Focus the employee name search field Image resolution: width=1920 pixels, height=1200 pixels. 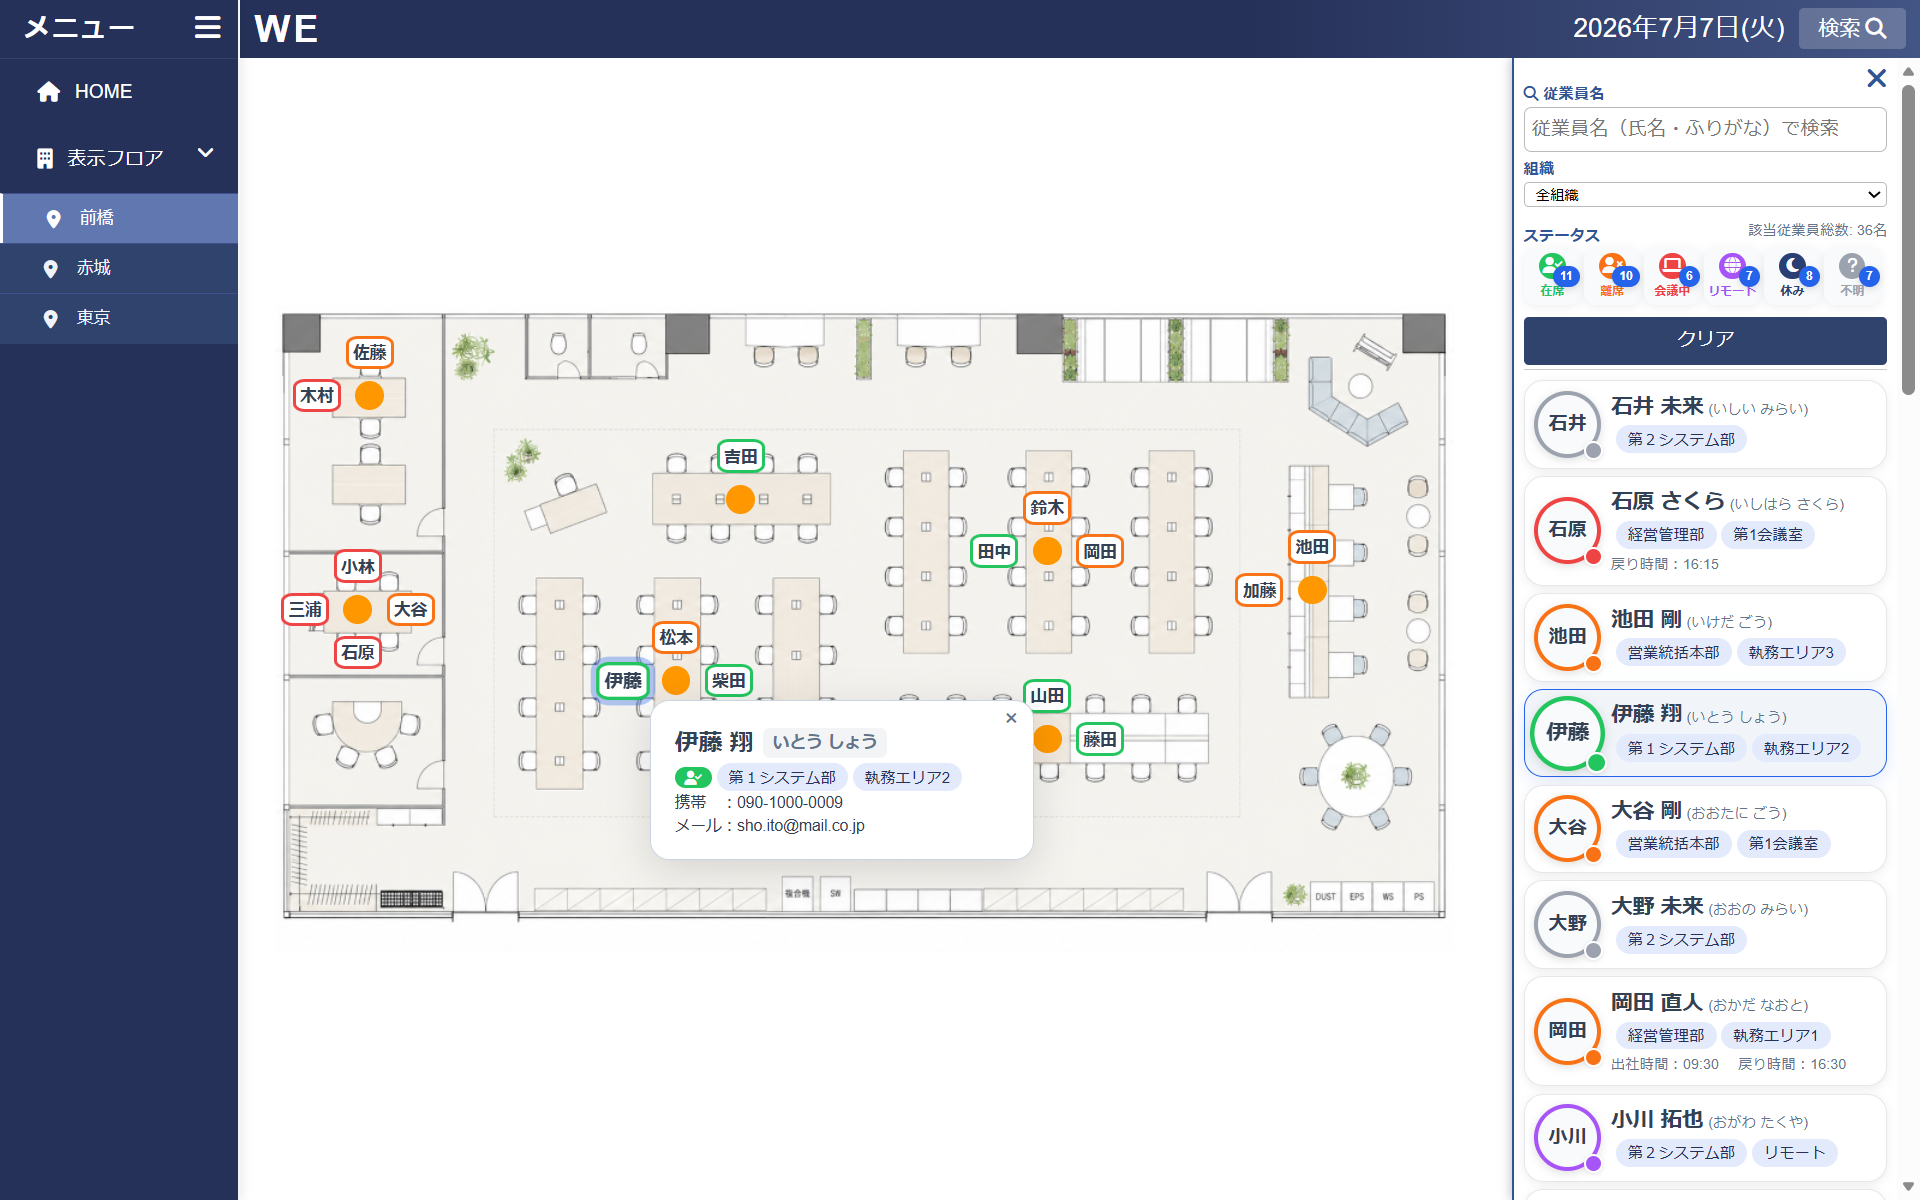1705,129
